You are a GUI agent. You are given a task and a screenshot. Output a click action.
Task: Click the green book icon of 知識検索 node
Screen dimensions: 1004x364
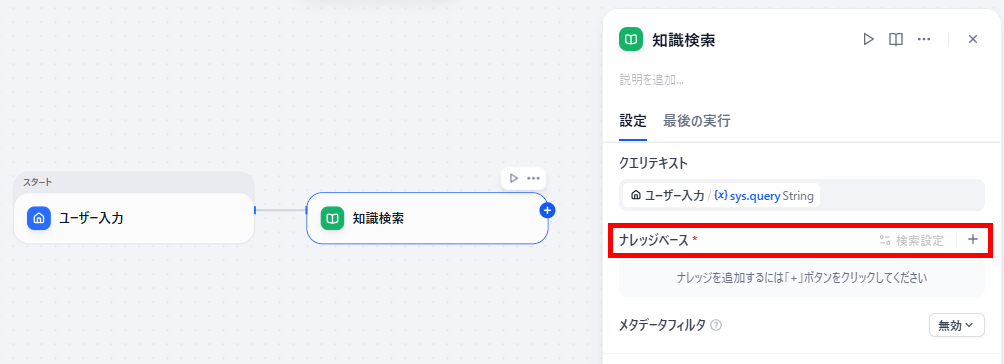click(332, 218)
